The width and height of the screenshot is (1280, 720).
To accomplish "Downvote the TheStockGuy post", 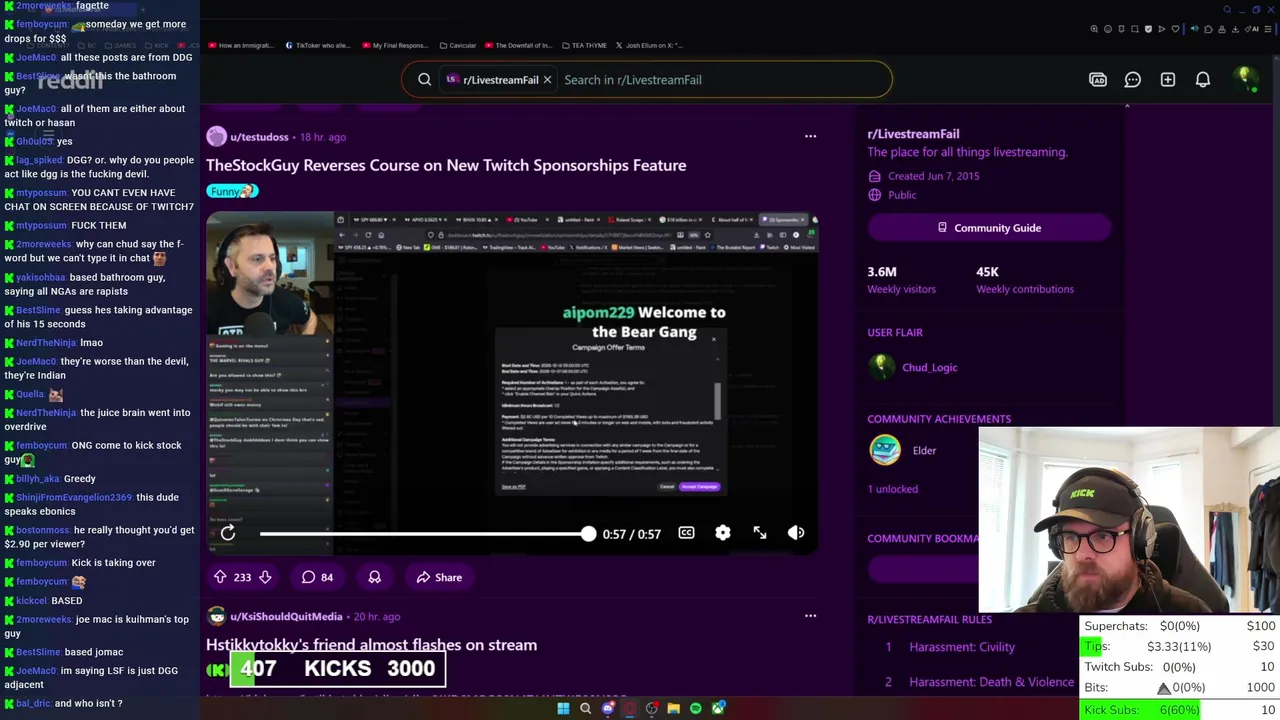I will click(x=265, y=577).
